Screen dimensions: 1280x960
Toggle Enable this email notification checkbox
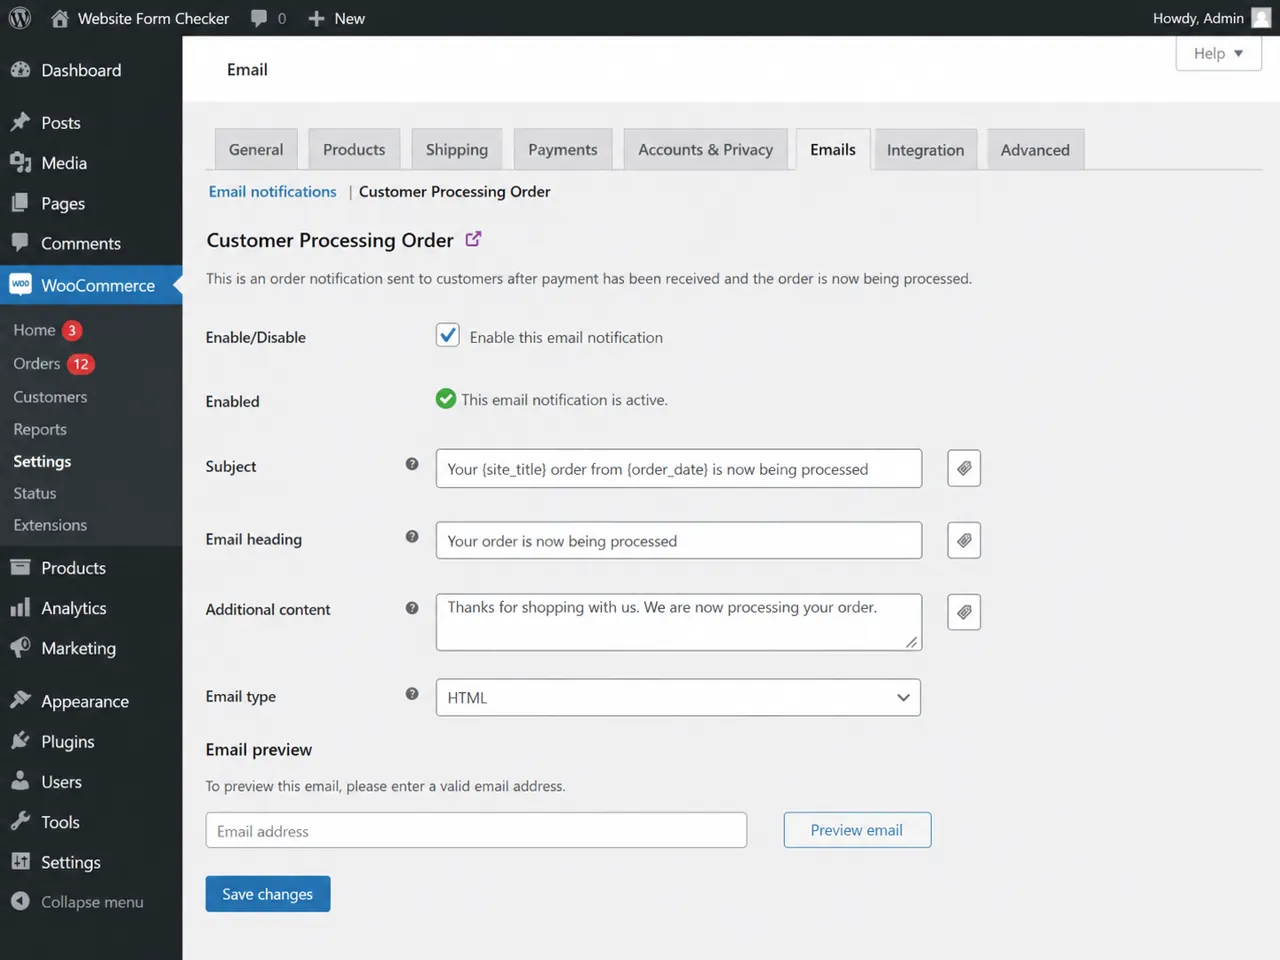coord(447,335)
